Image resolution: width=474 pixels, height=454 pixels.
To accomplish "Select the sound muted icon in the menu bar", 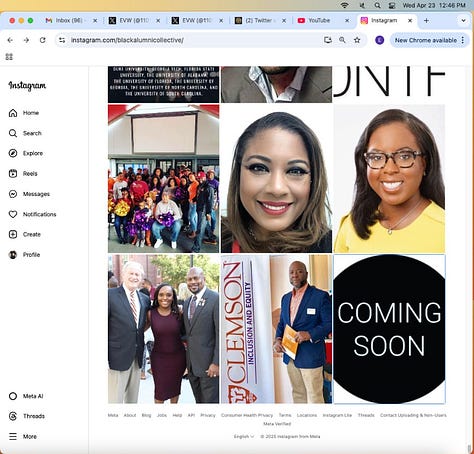I will coord(362,5).
